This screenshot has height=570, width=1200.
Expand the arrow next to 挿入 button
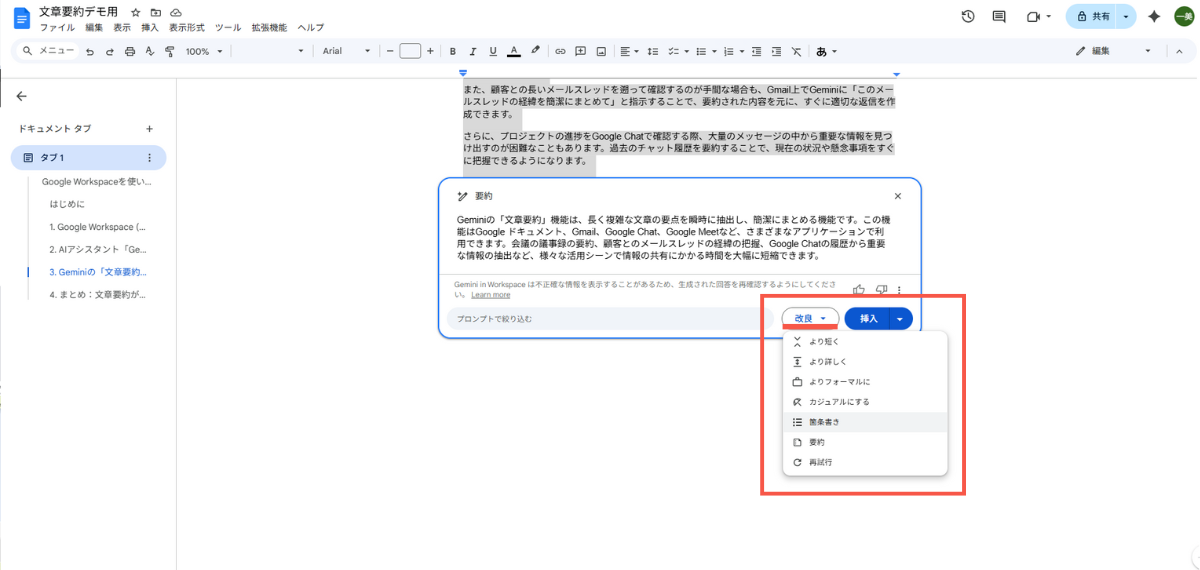coord(900,319)
